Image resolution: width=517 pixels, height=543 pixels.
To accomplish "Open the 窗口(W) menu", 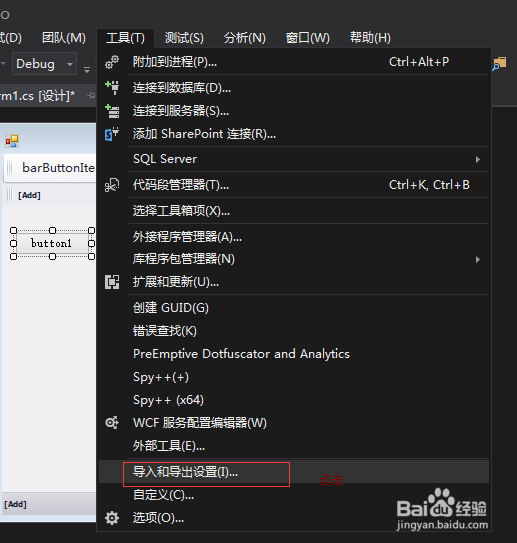I will (307, 38).
